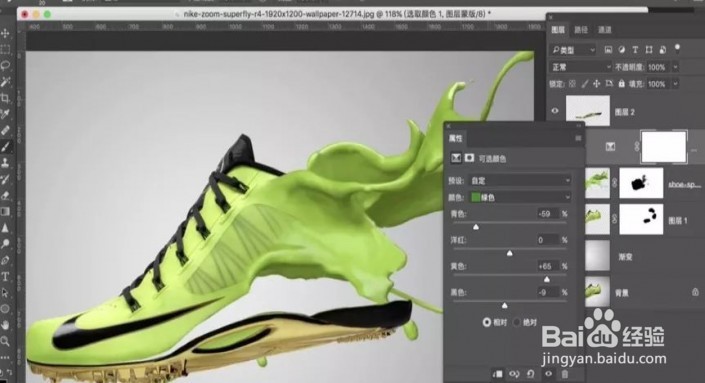Select the 属性 (Properties) tab

point(456,138)
